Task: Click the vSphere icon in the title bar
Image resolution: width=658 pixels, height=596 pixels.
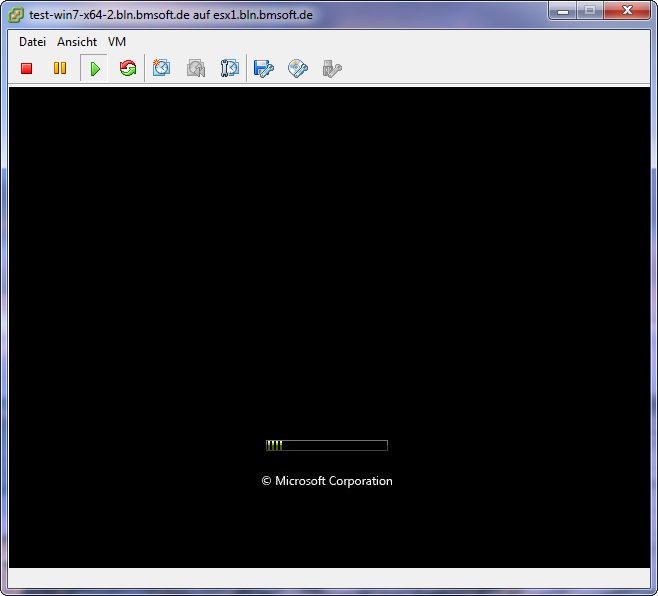Action: pos(16,15)
